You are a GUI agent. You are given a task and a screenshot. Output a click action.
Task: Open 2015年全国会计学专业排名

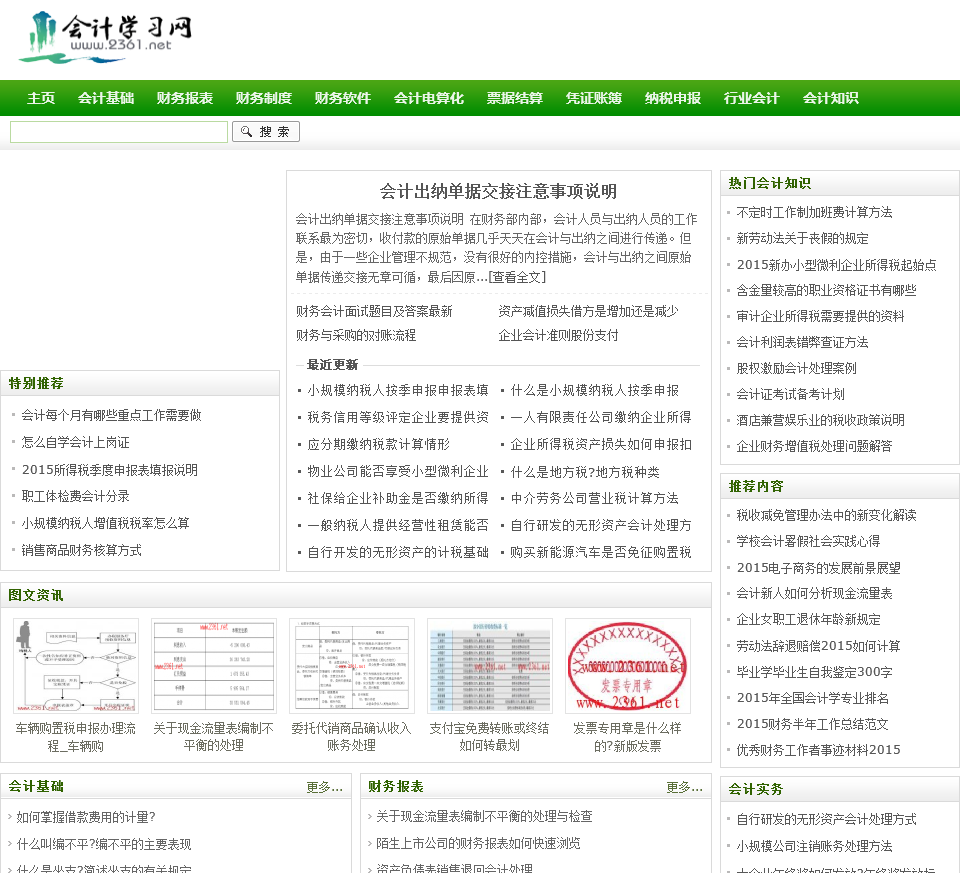pos(812,698)
